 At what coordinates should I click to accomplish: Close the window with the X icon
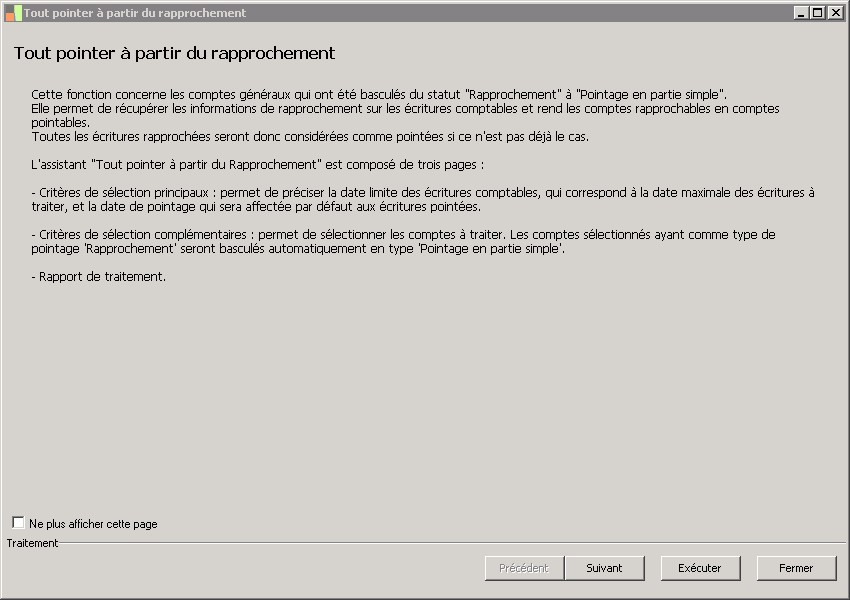coord(834,13)
